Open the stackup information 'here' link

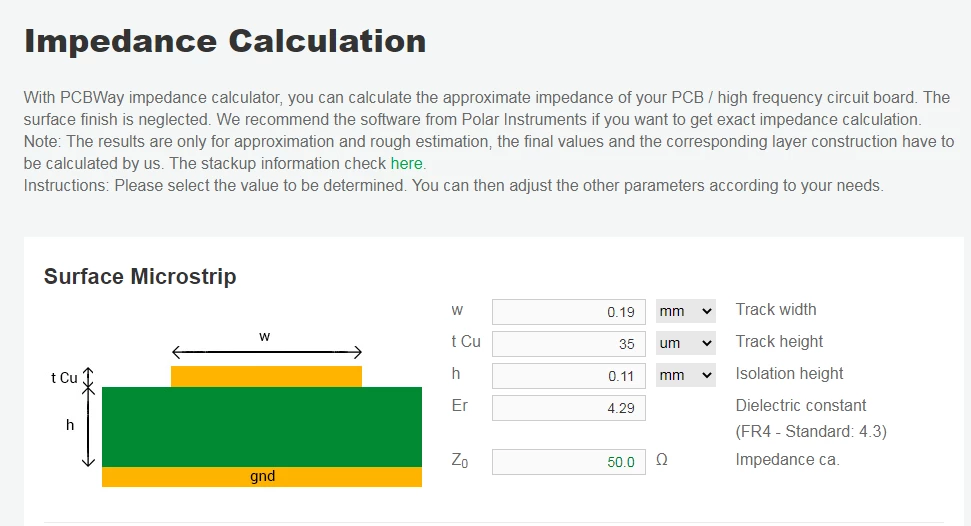click(406, 164)
